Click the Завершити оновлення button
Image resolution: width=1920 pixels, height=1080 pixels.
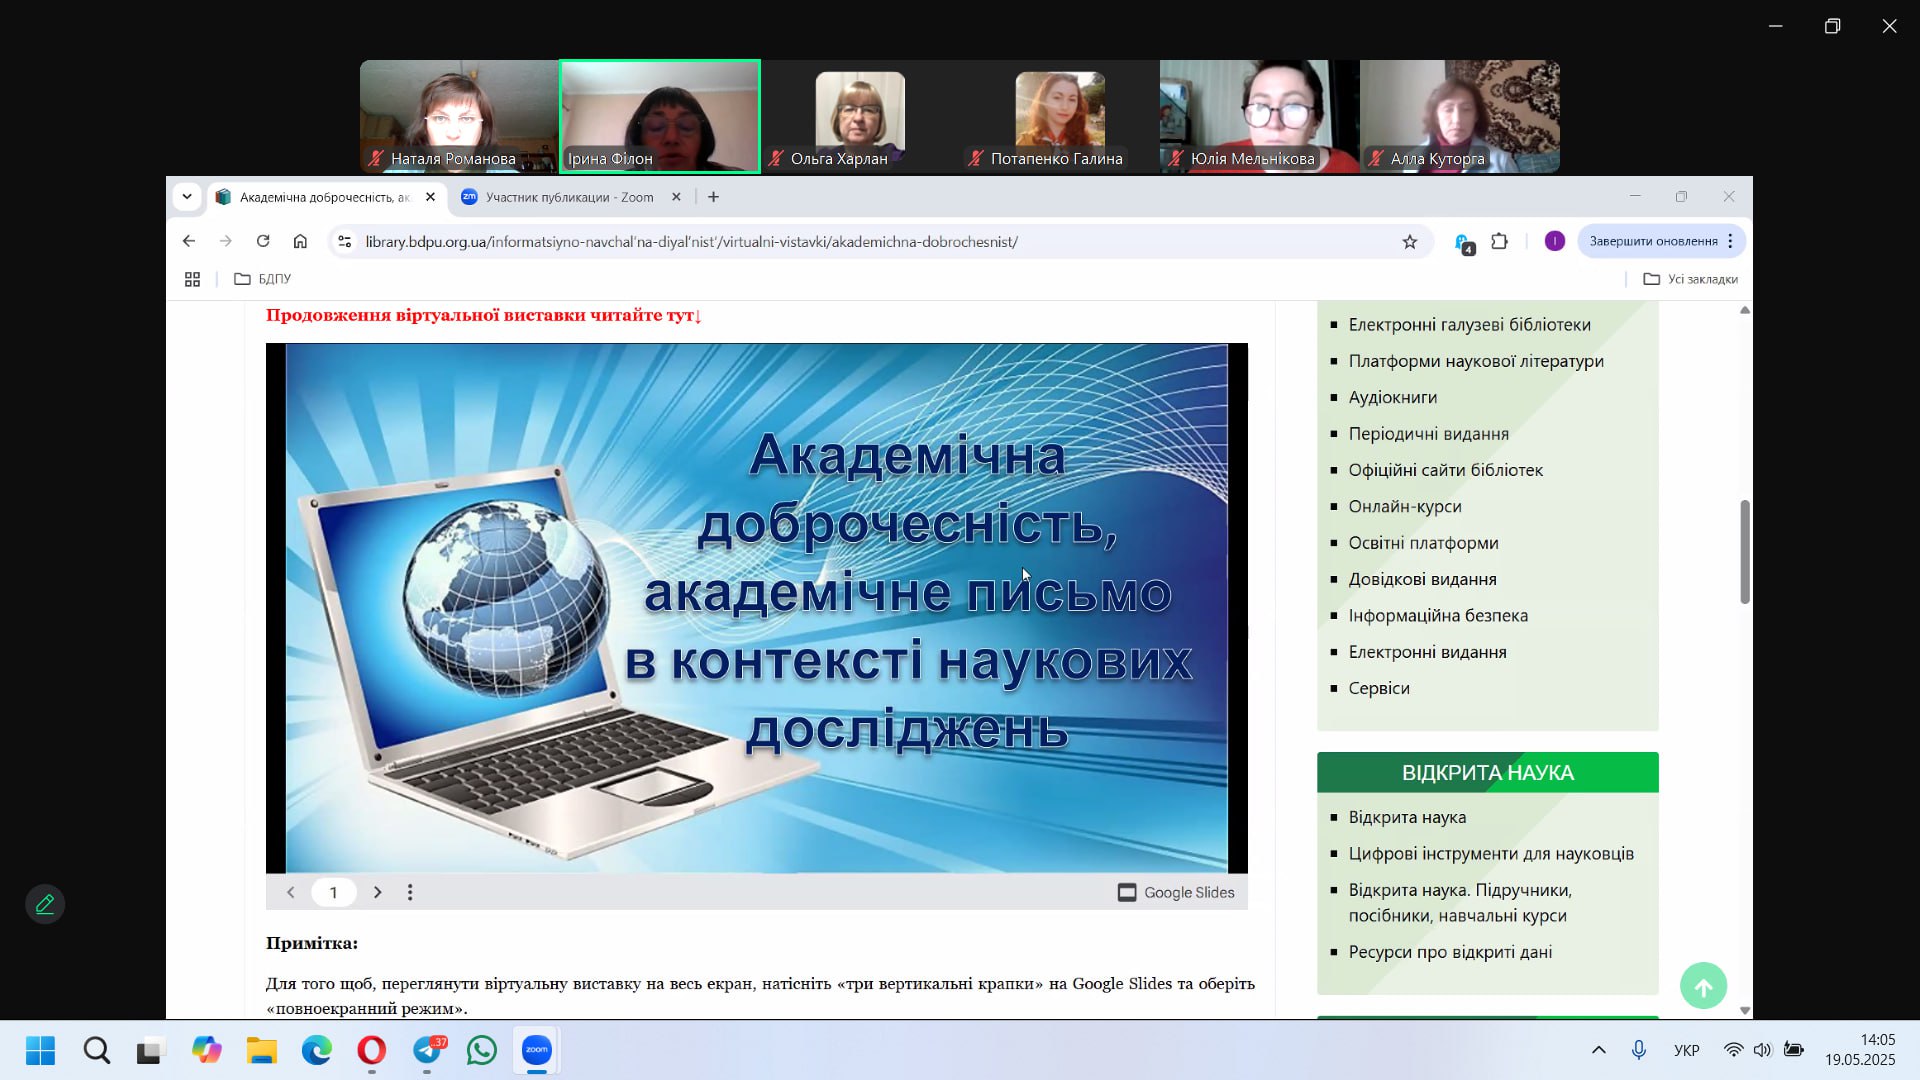click(1653, 241)
